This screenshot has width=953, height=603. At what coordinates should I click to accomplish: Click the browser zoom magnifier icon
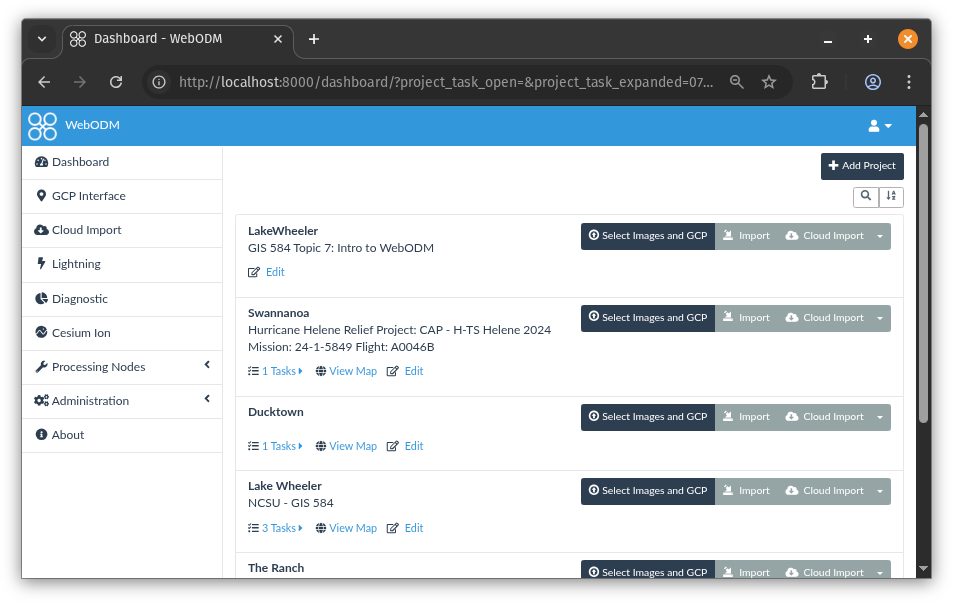pos(737,82)
